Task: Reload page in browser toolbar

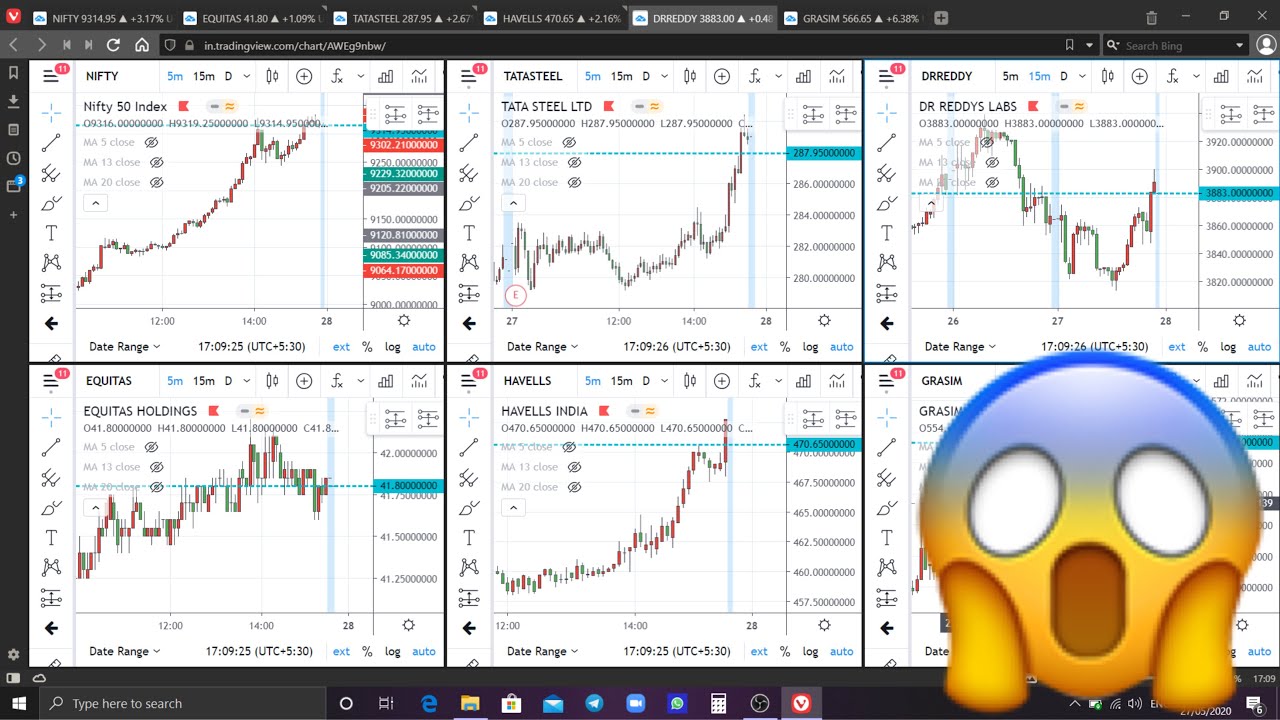Action: click(113, 45)
